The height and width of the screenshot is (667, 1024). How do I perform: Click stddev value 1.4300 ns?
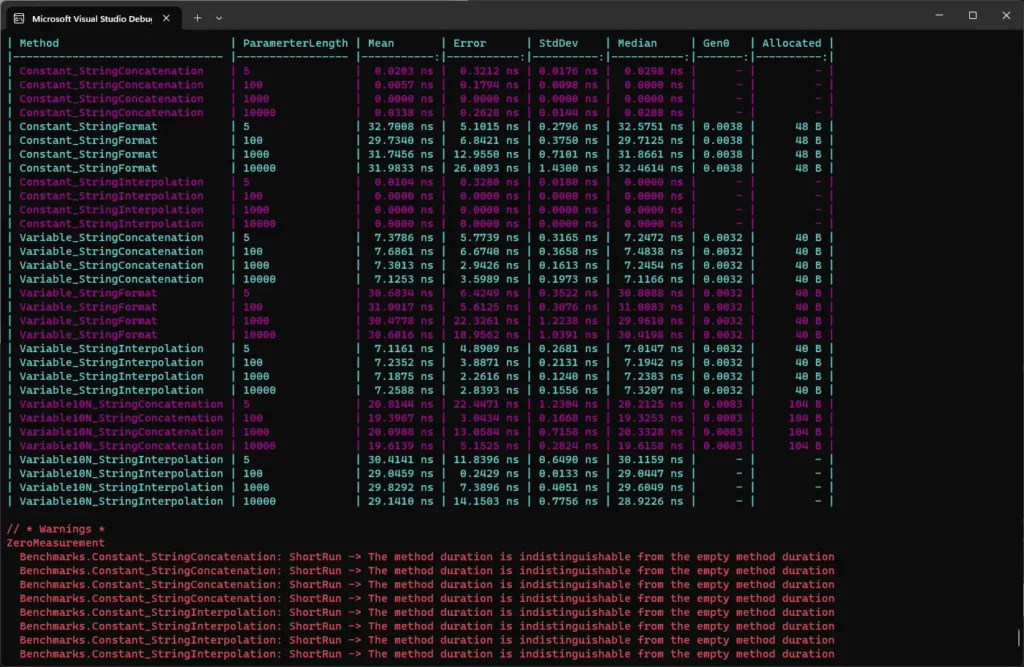pos(568,169)
